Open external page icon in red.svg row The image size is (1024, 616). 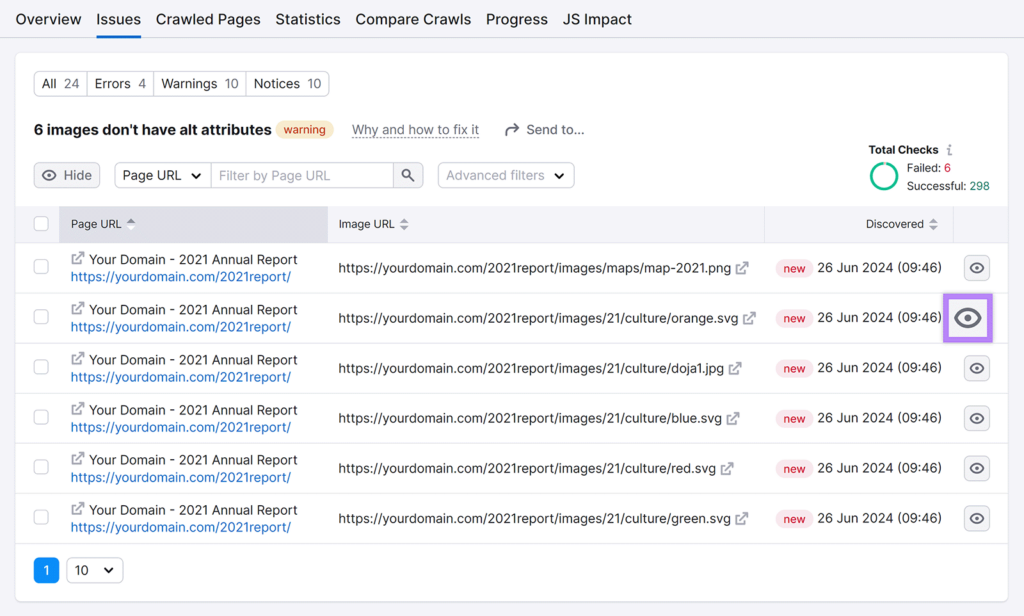tap(78, 459)
